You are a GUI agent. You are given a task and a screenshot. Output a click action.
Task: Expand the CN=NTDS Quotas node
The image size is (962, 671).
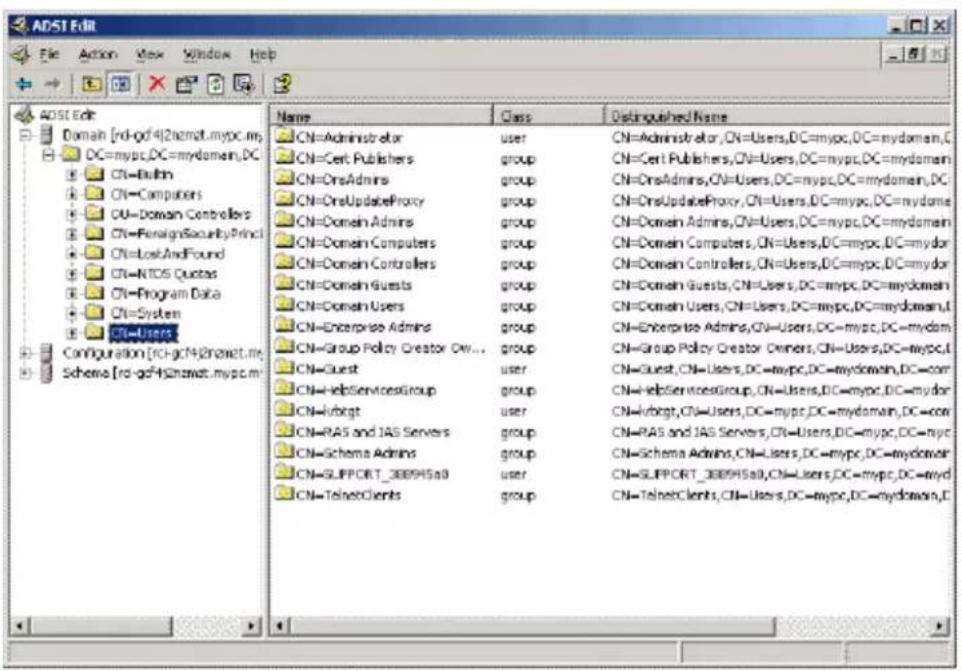pos(72,274)
